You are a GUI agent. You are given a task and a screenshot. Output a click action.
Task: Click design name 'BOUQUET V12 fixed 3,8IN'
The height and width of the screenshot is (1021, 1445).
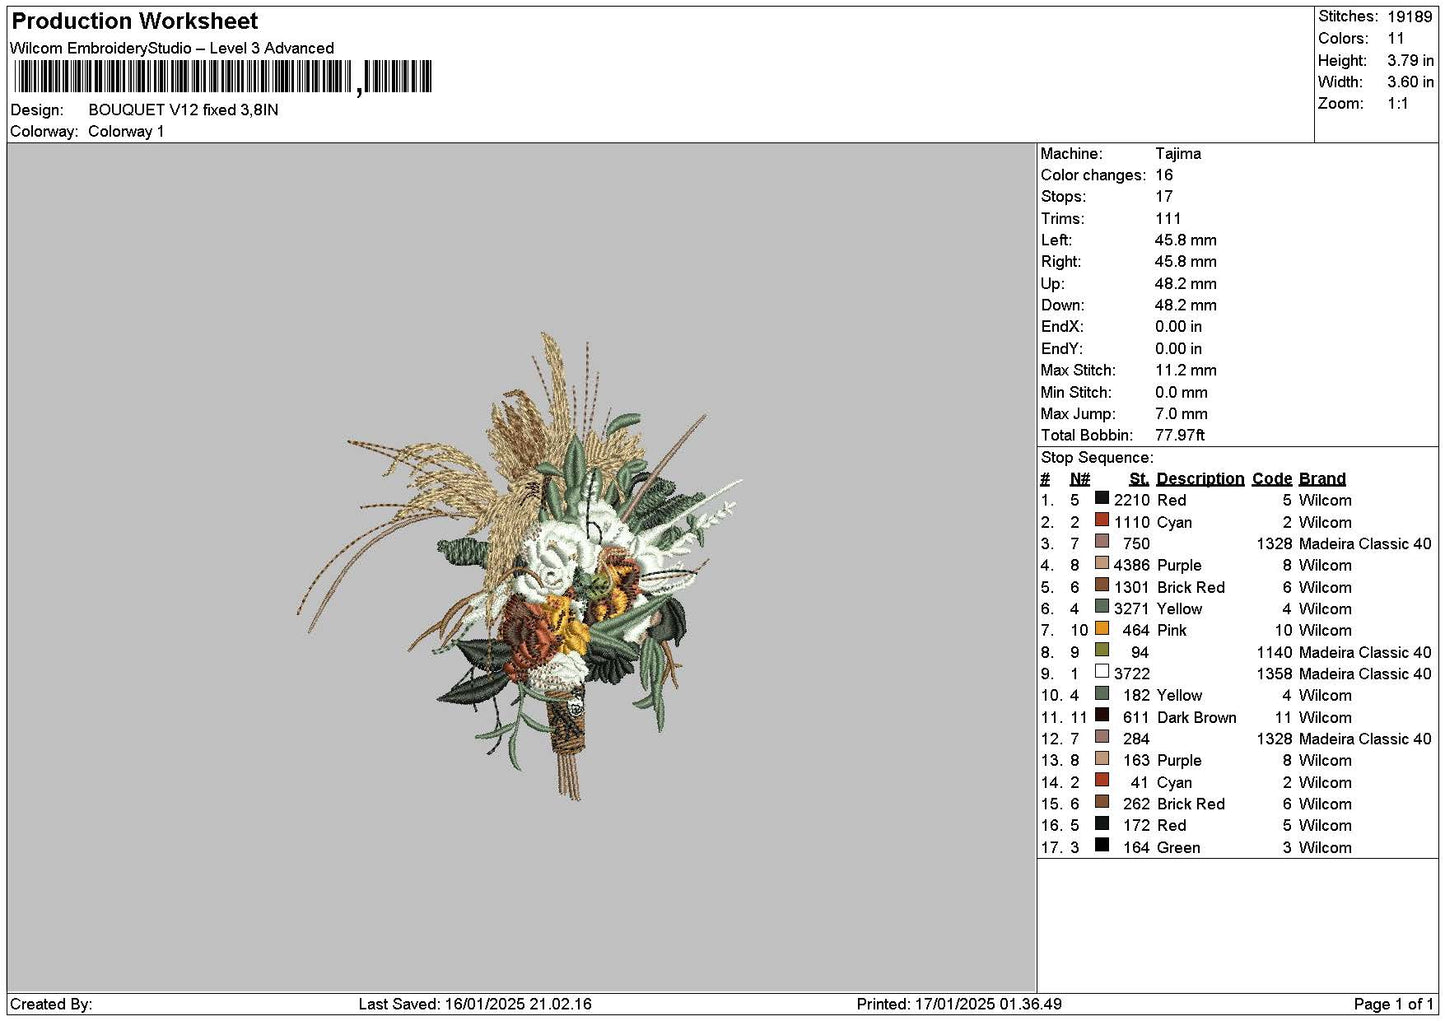point(184,110)
